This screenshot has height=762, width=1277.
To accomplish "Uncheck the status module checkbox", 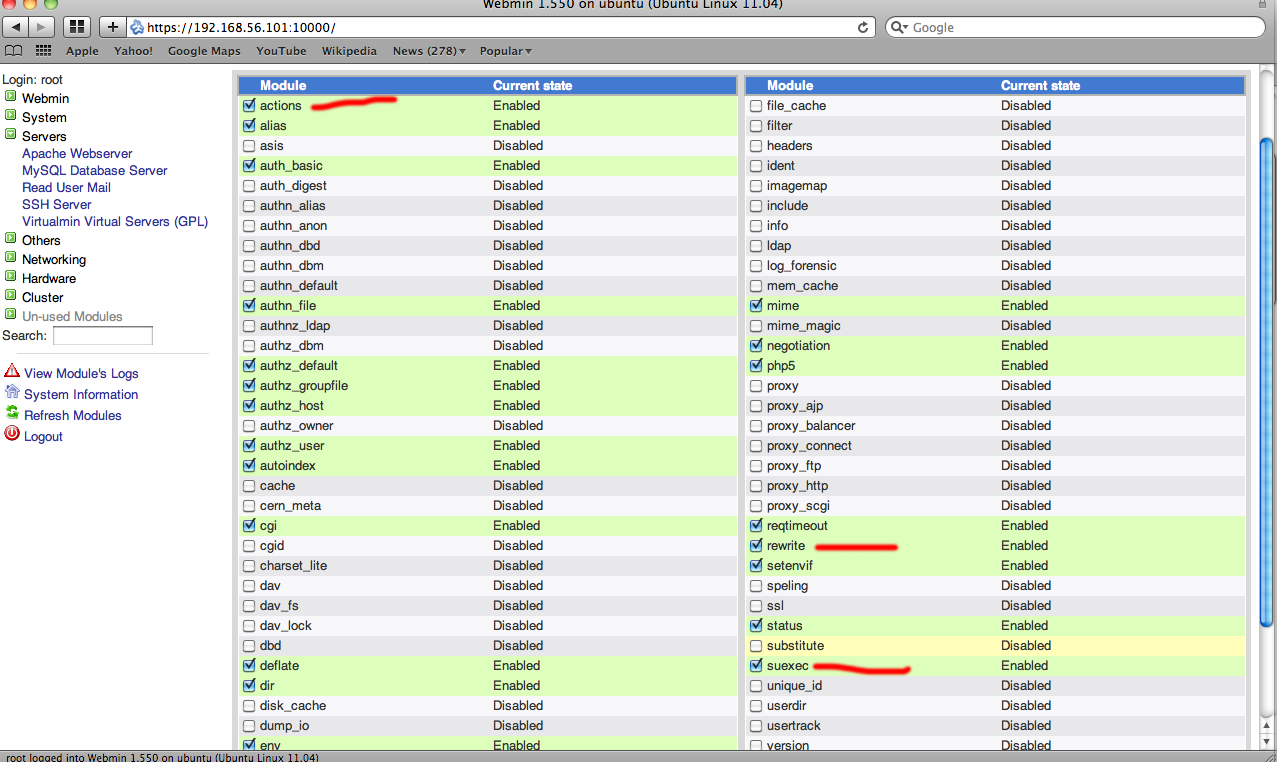I will tap(756, 625).
